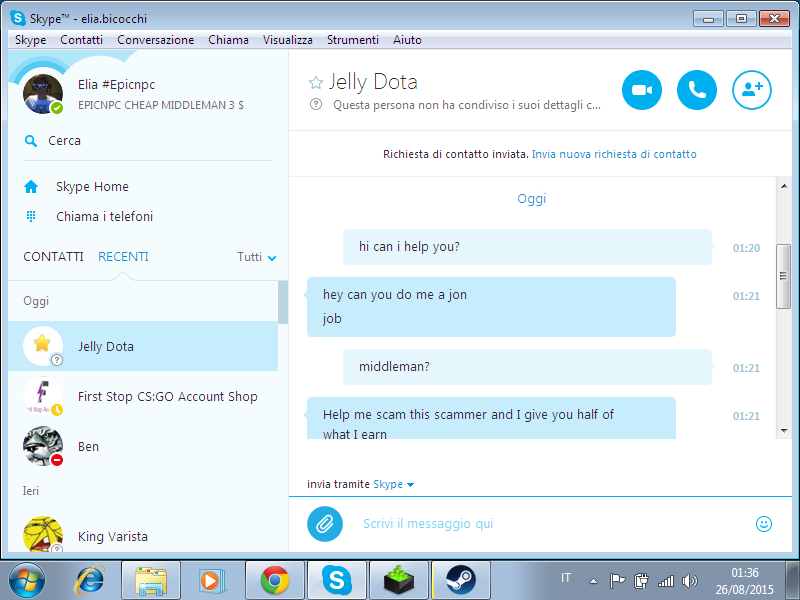800x600 pixels.
Task: Open Windows Media Player from taskbar
Action: coord(211,580)
